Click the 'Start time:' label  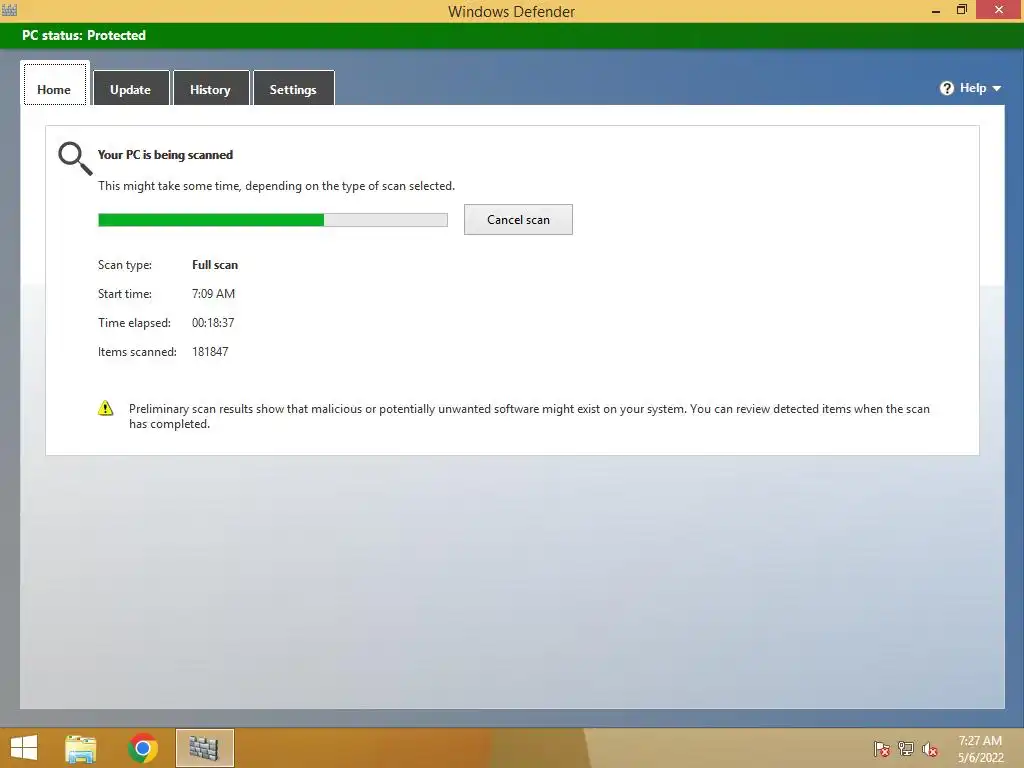tap(125, 294)
